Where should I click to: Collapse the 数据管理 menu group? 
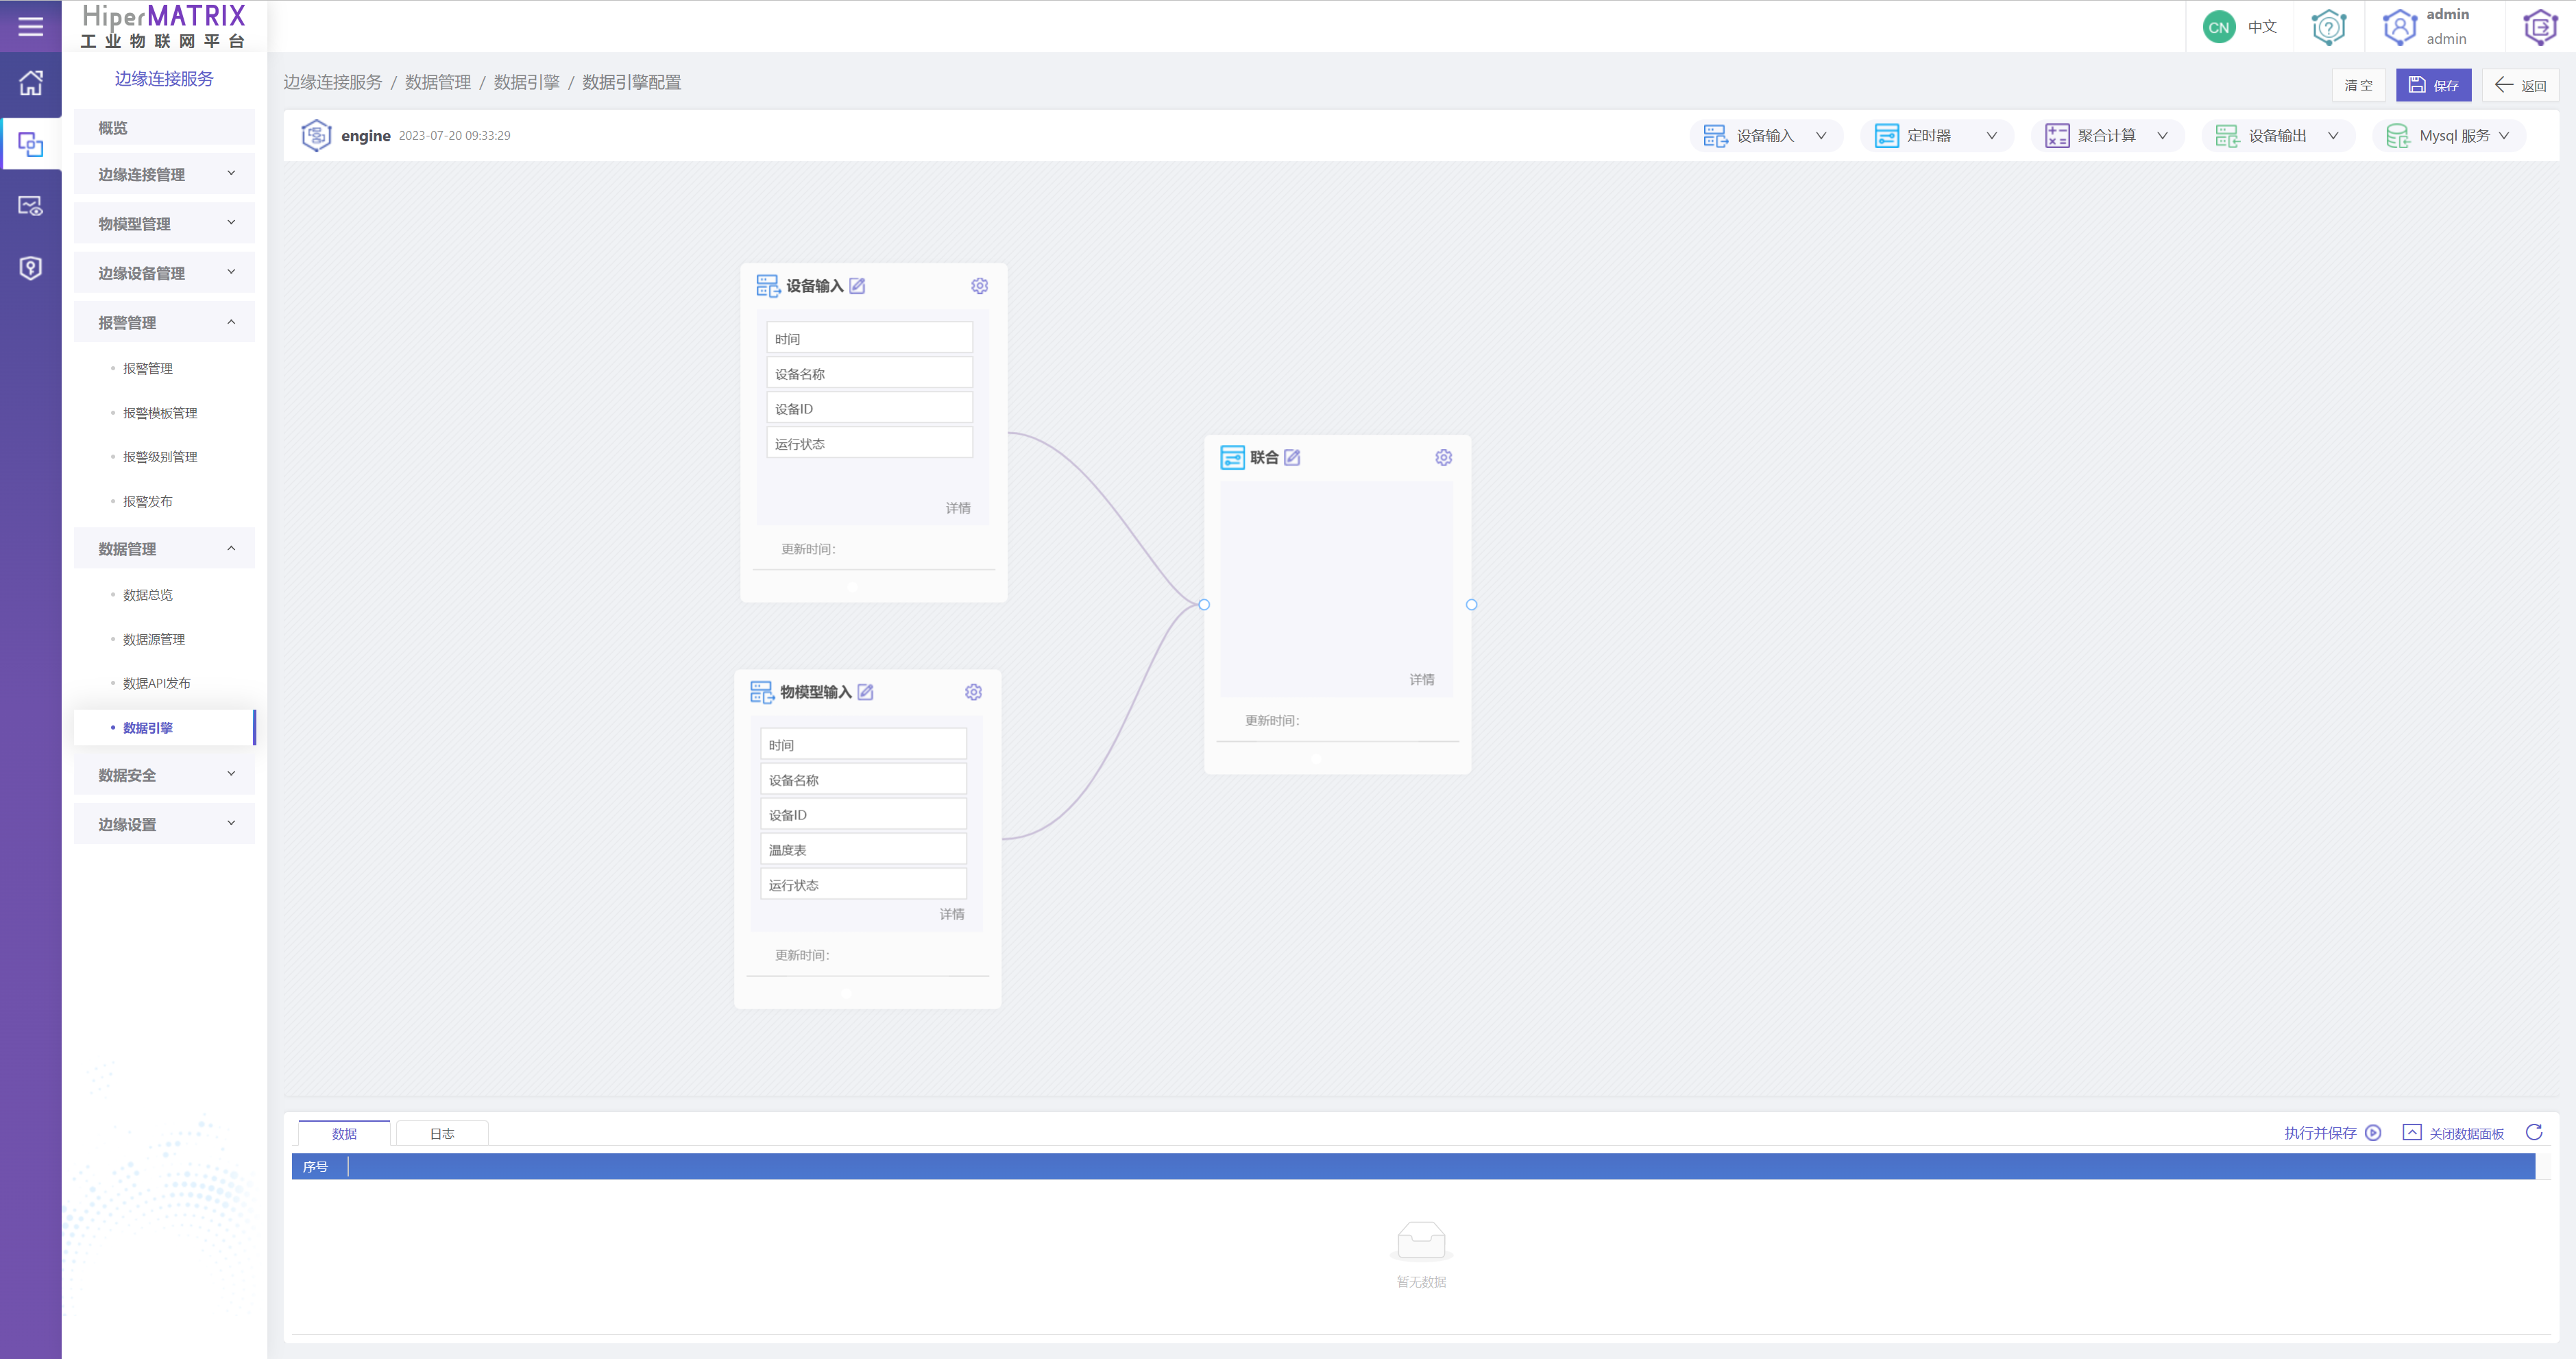click(164, 548)
